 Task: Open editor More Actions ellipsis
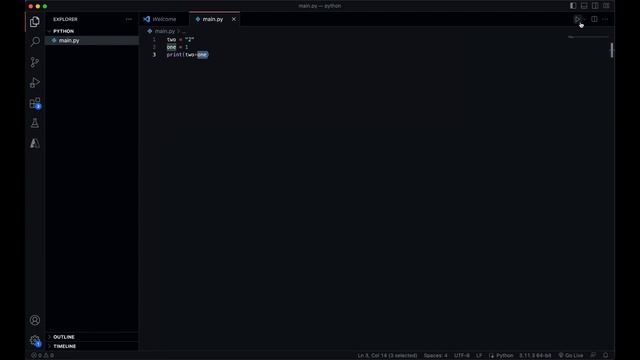point(605,19)
